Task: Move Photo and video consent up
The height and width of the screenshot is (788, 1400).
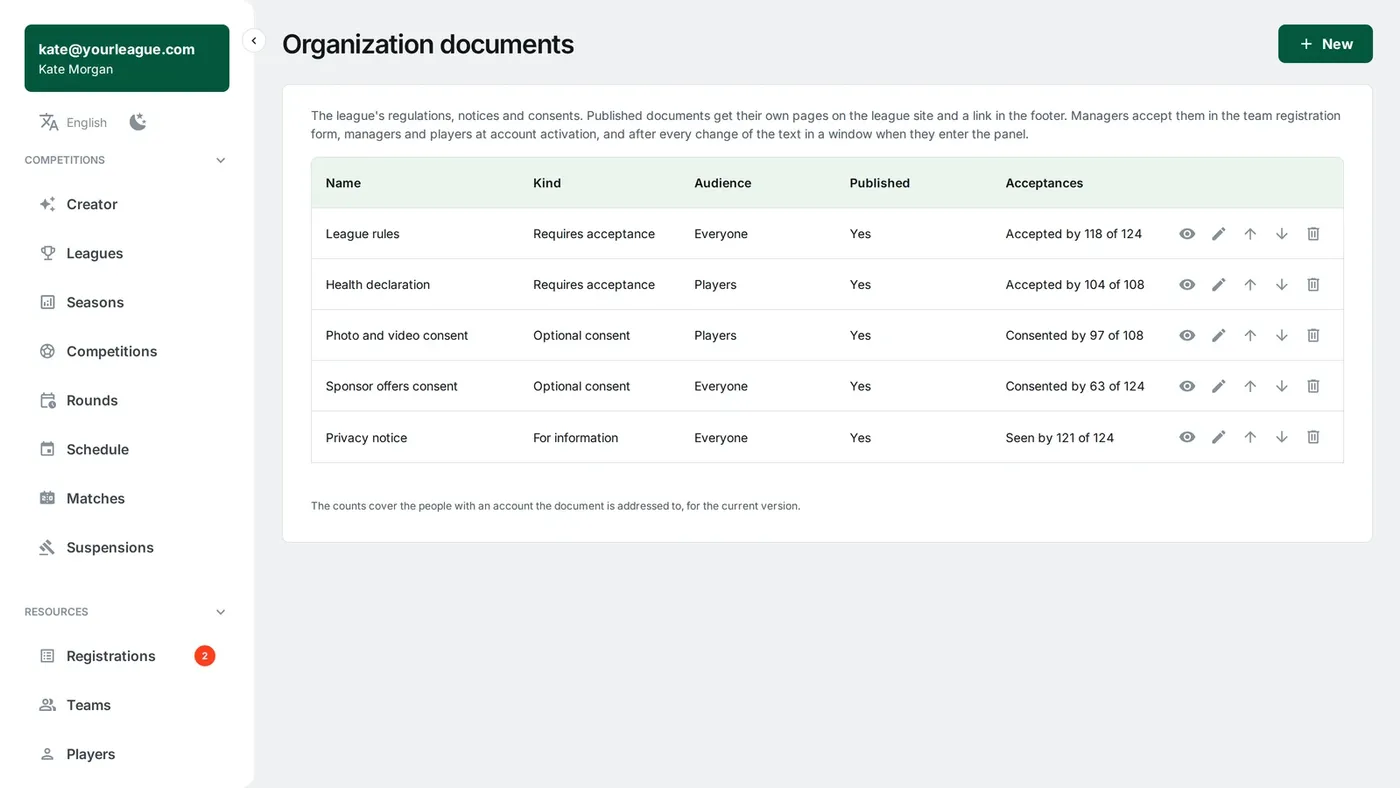Action: tap(1250, 336)
